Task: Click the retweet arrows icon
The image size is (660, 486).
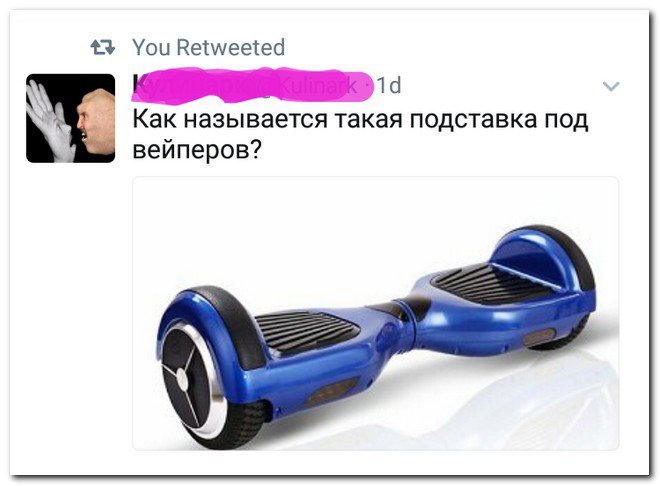Action: 103,47
